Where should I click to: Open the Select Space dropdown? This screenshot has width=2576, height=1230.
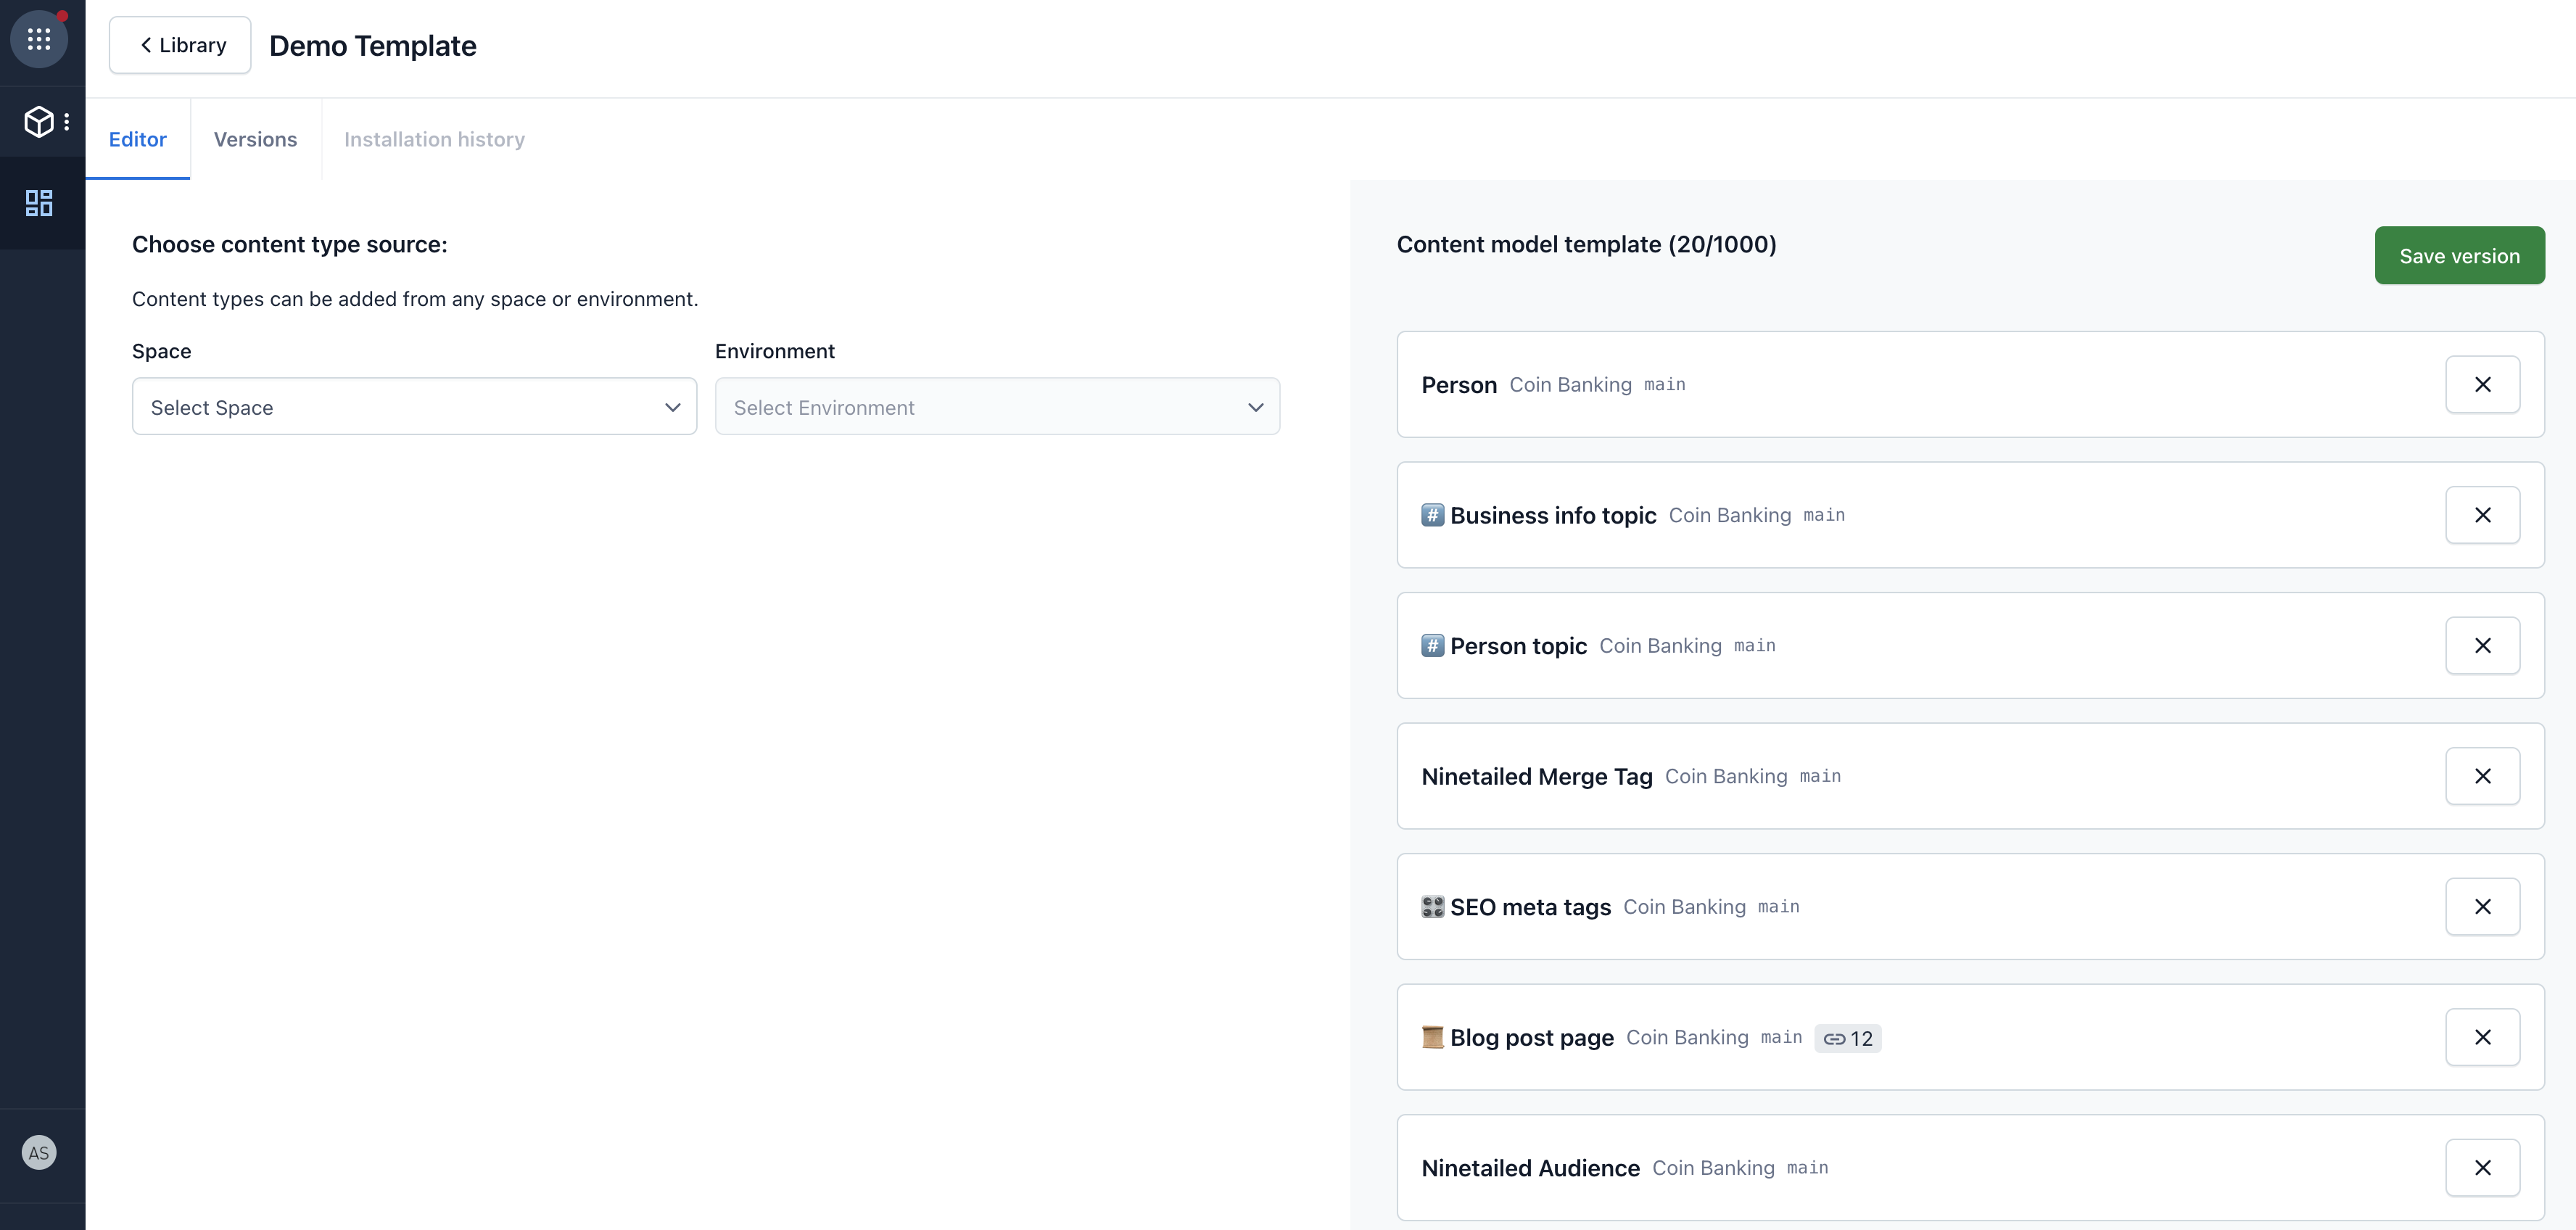(x=414, y=407)
